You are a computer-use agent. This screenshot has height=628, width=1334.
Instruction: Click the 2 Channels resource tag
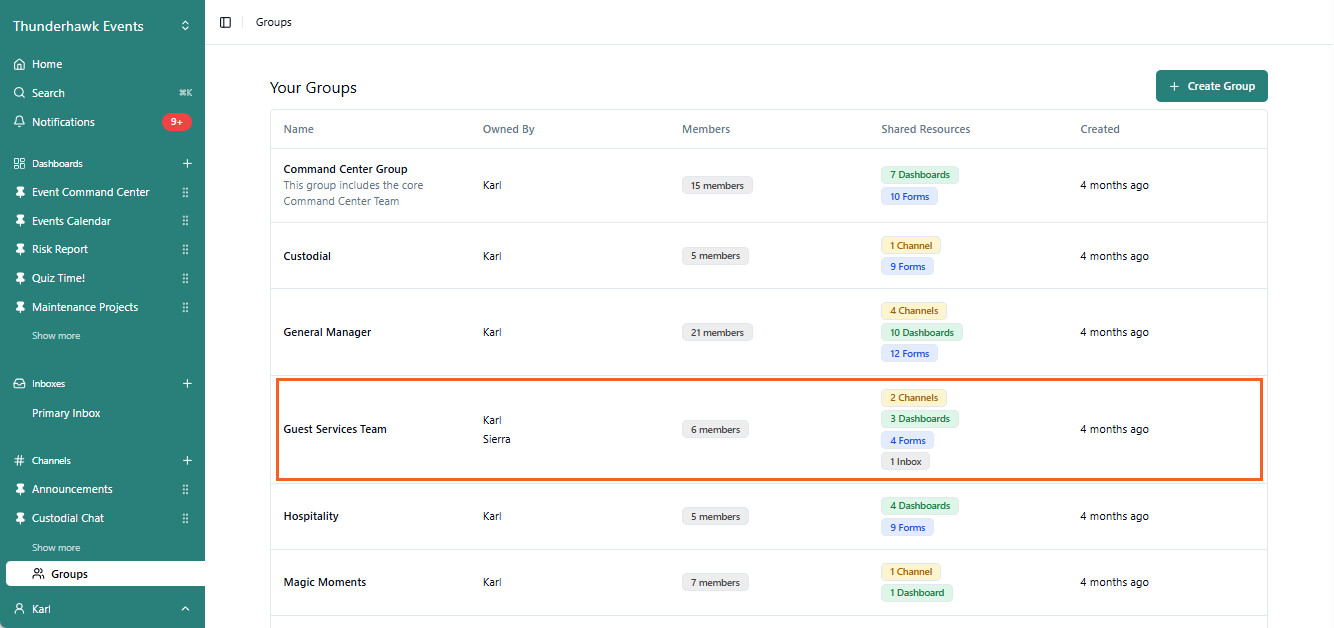point(913,398)
